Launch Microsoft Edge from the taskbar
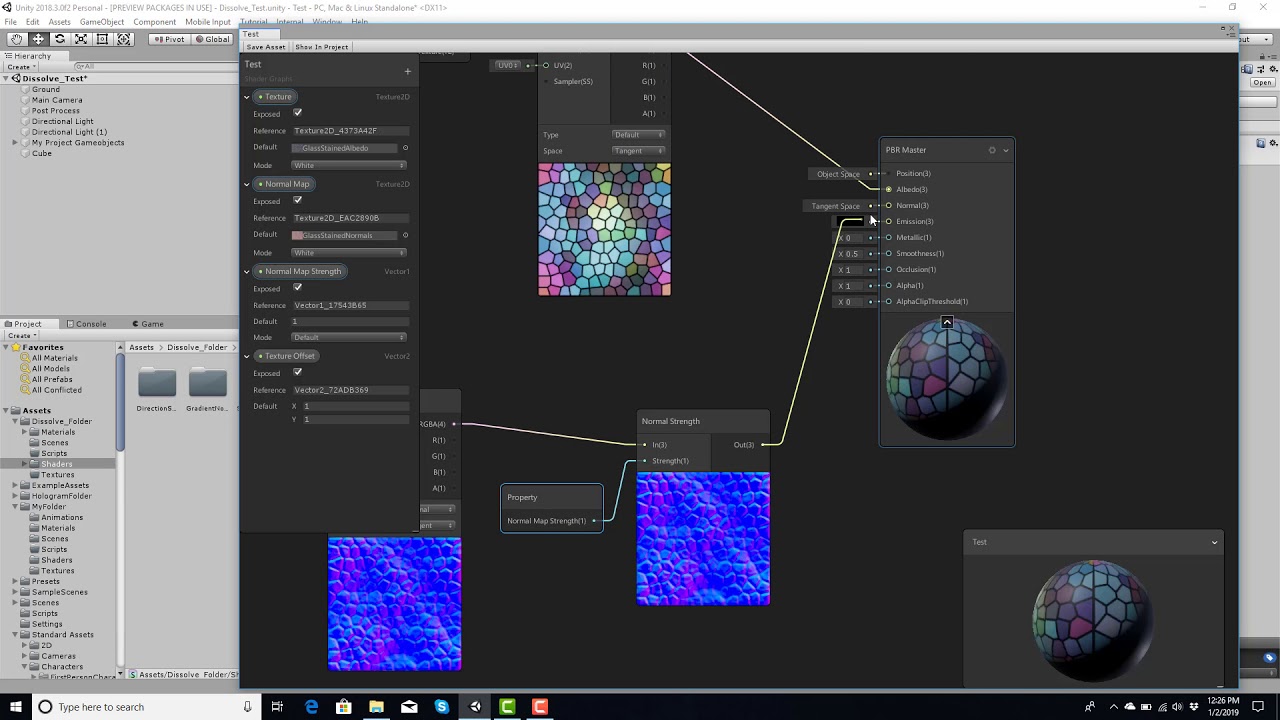Image resolution: width=1280 pixels, height=720 pixels. 311,707
